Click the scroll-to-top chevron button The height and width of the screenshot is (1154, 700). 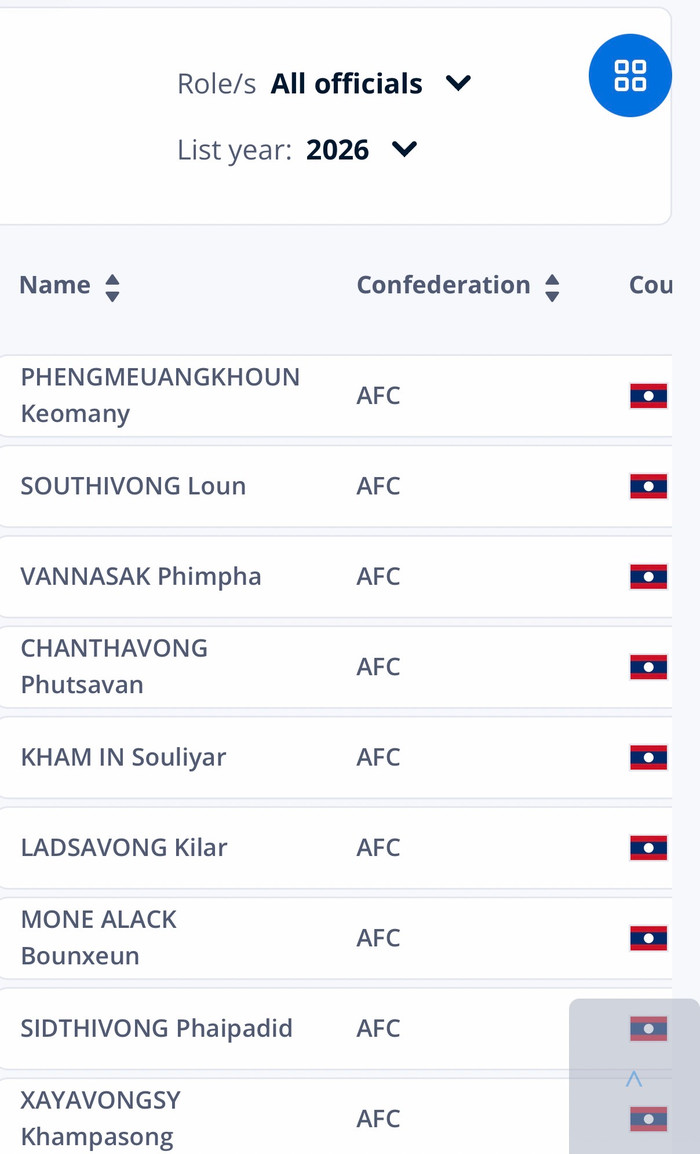(x=633, y=1078)
